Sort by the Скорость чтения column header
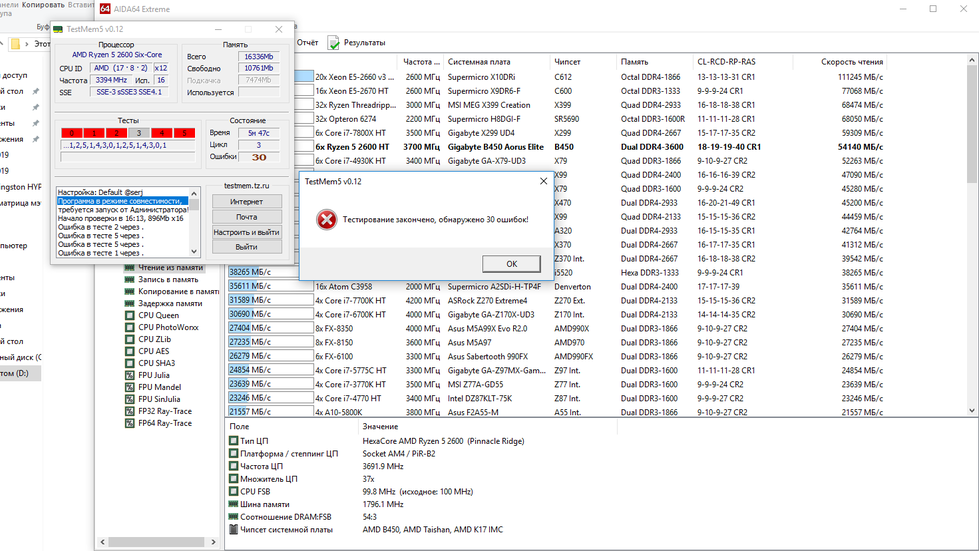 [840, 62]
